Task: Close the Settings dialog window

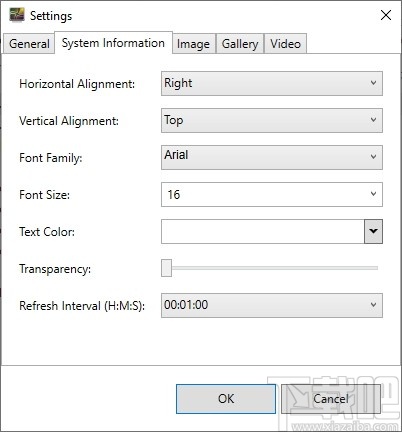Action: (386, 15)
